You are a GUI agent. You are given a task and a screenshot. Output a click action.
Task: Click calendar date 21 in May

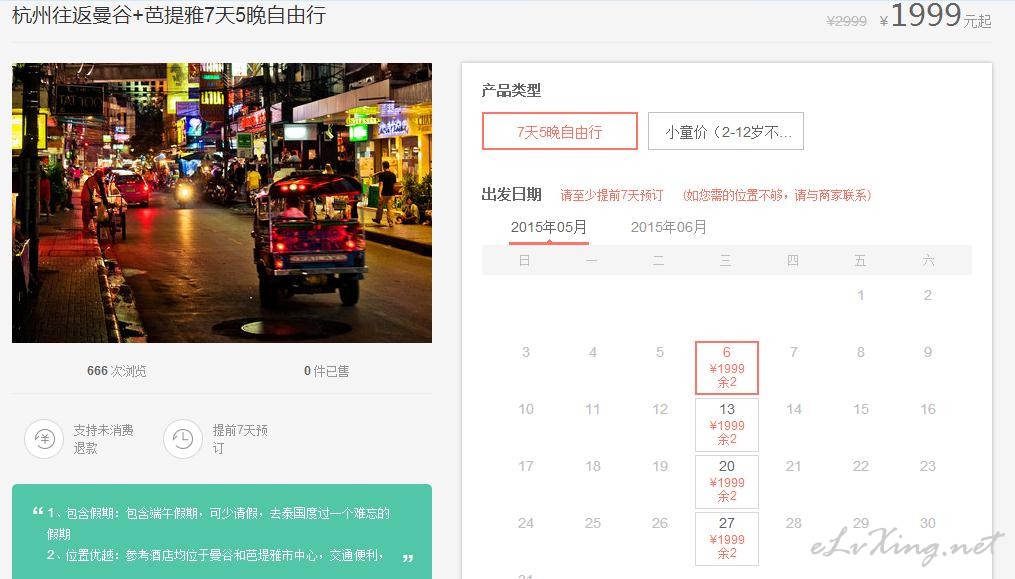tap(794, 466)
